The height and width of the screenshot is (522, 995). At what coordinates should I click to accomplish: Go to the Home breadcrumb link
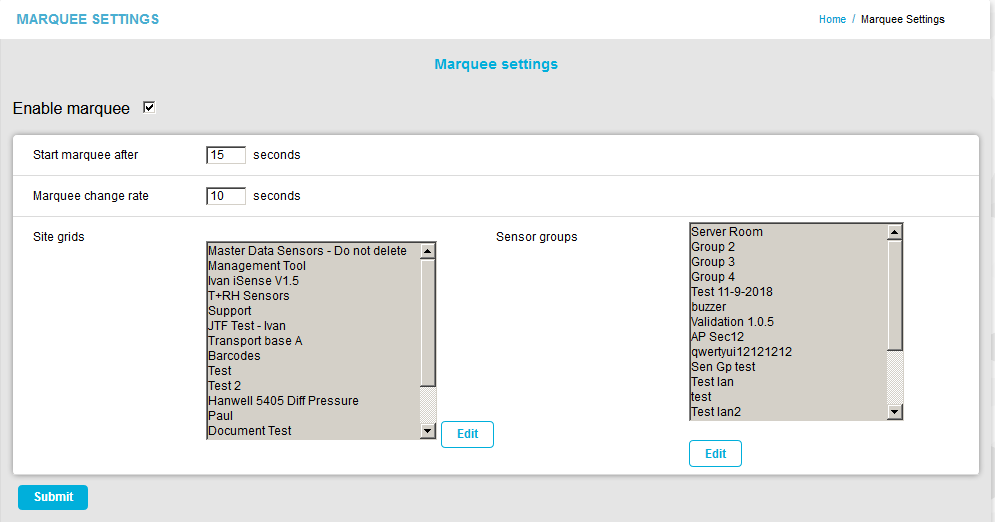pyautogui.click(x=832, y=19)
